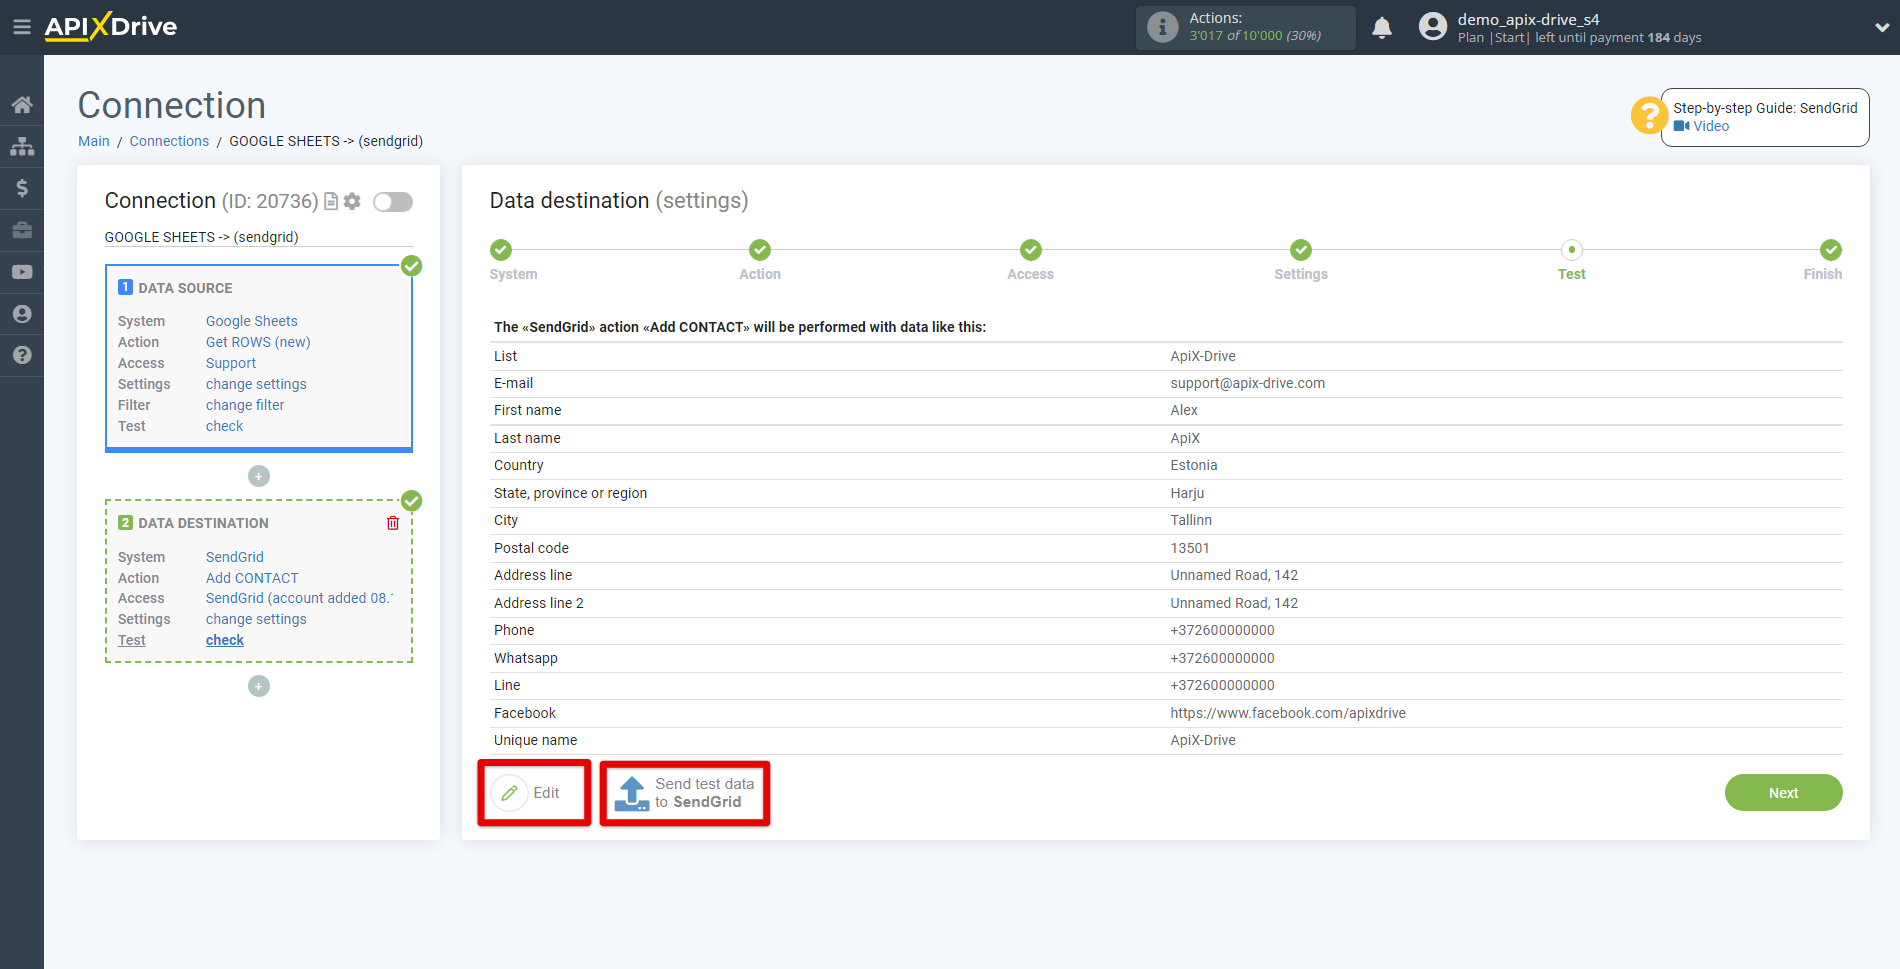Open SendGrid destination system link

235,557
